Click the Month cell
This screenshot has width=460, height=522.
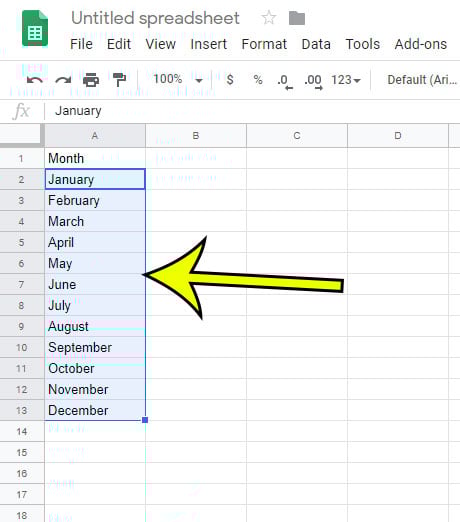[x=95, y=158]
